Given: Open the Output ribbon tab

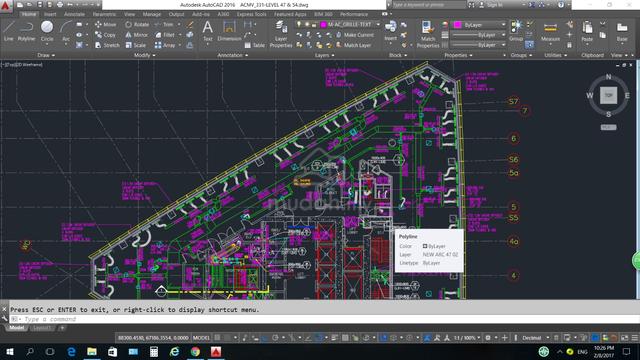Looking at the screenshot, I should pyautogui.click(x=176, y=14).
